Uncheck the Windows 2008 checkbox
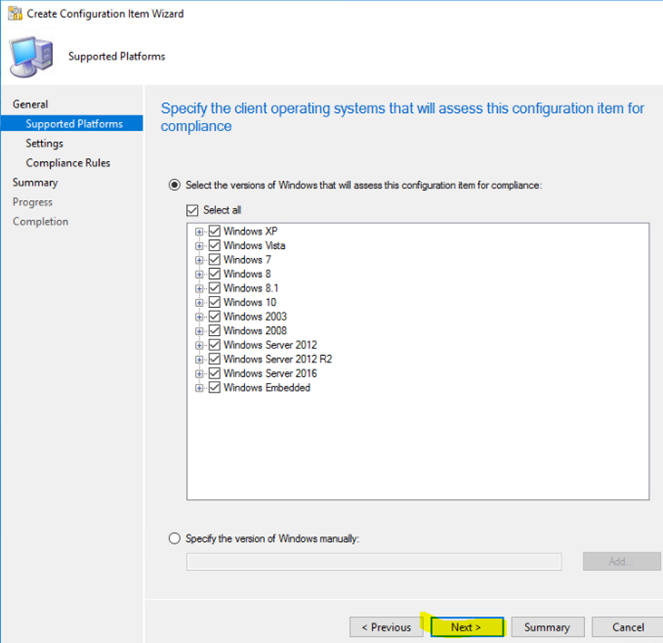The height and width of the screenshot is (643, 663). (215, 331)
